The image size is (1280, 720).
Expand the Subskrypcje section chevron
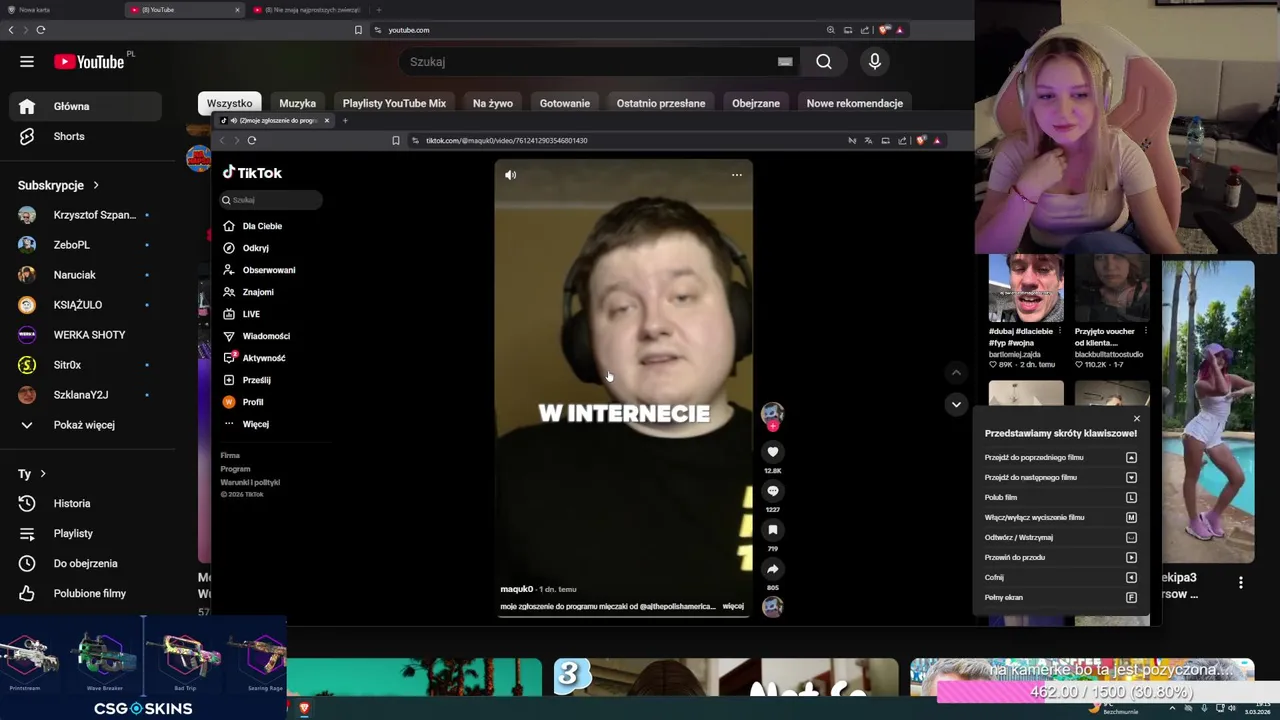point(96,185)
